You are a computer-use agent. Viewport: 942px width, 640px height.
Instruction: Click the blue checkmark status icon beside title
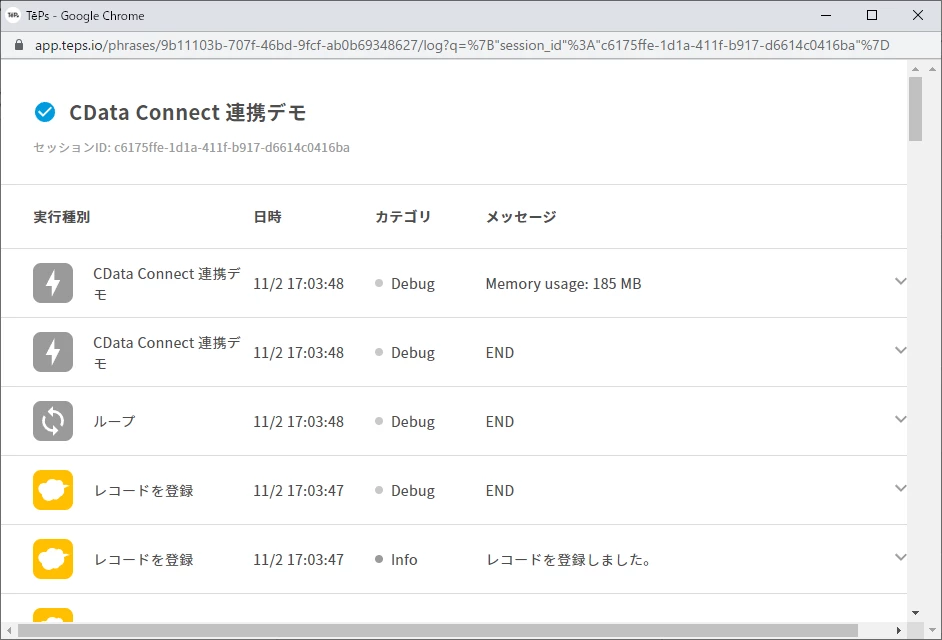(45, 112)
